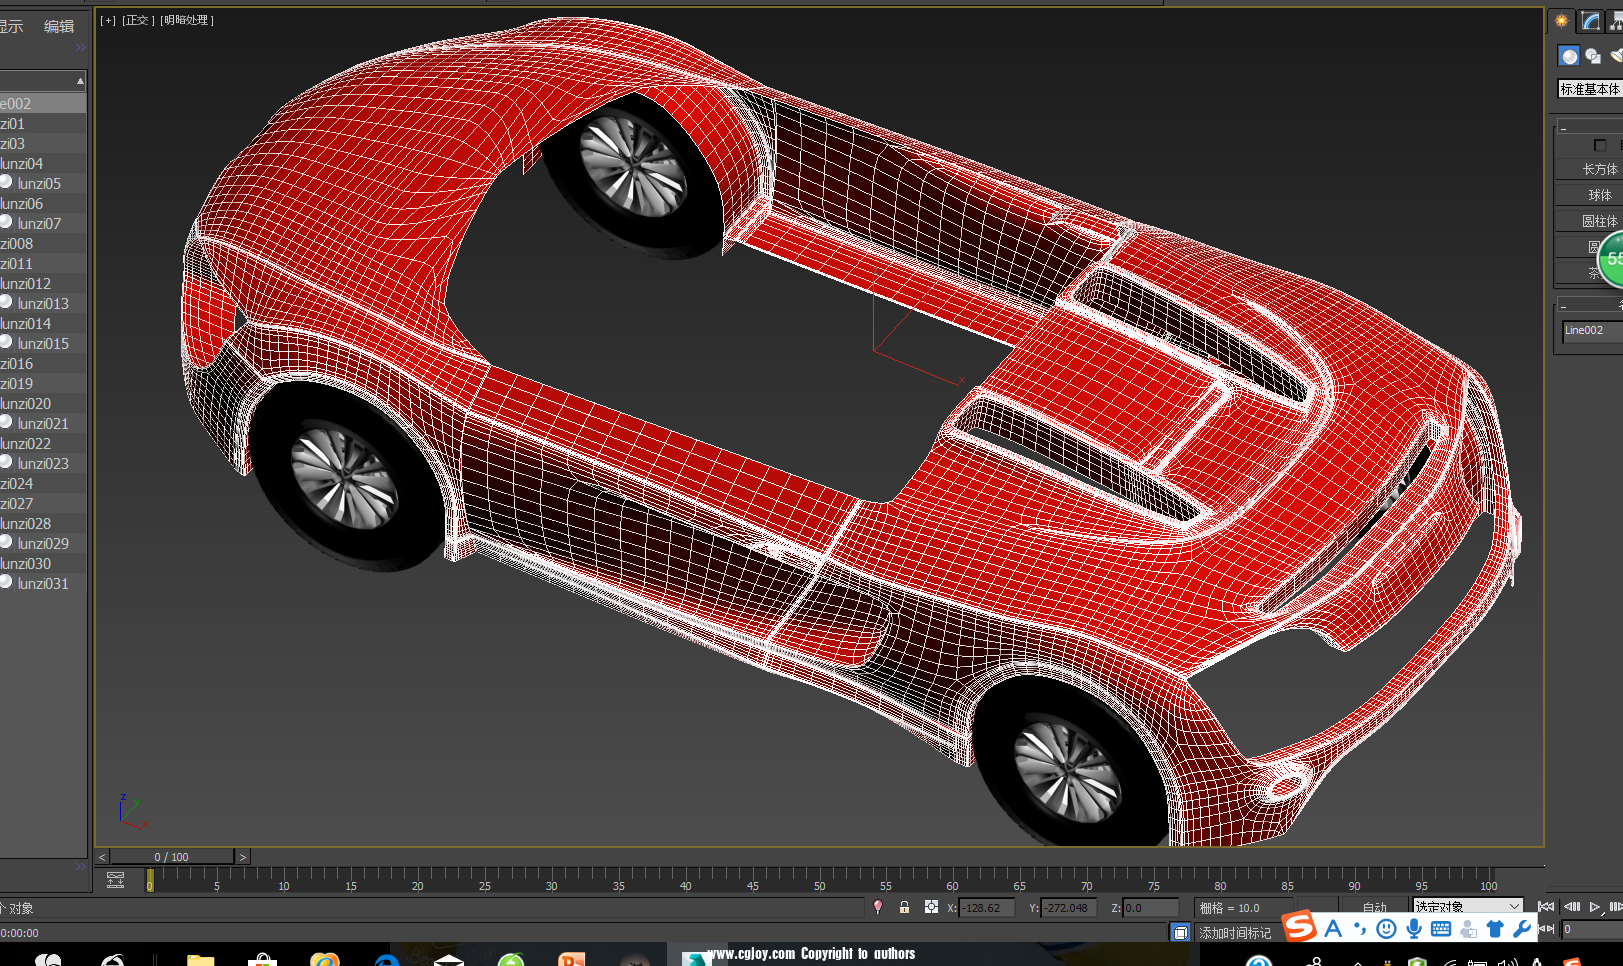Viewport: 1623px width, 966px height.
Task: Open Sogou toolbox wrench icon
Action: tap(1522, 929)
